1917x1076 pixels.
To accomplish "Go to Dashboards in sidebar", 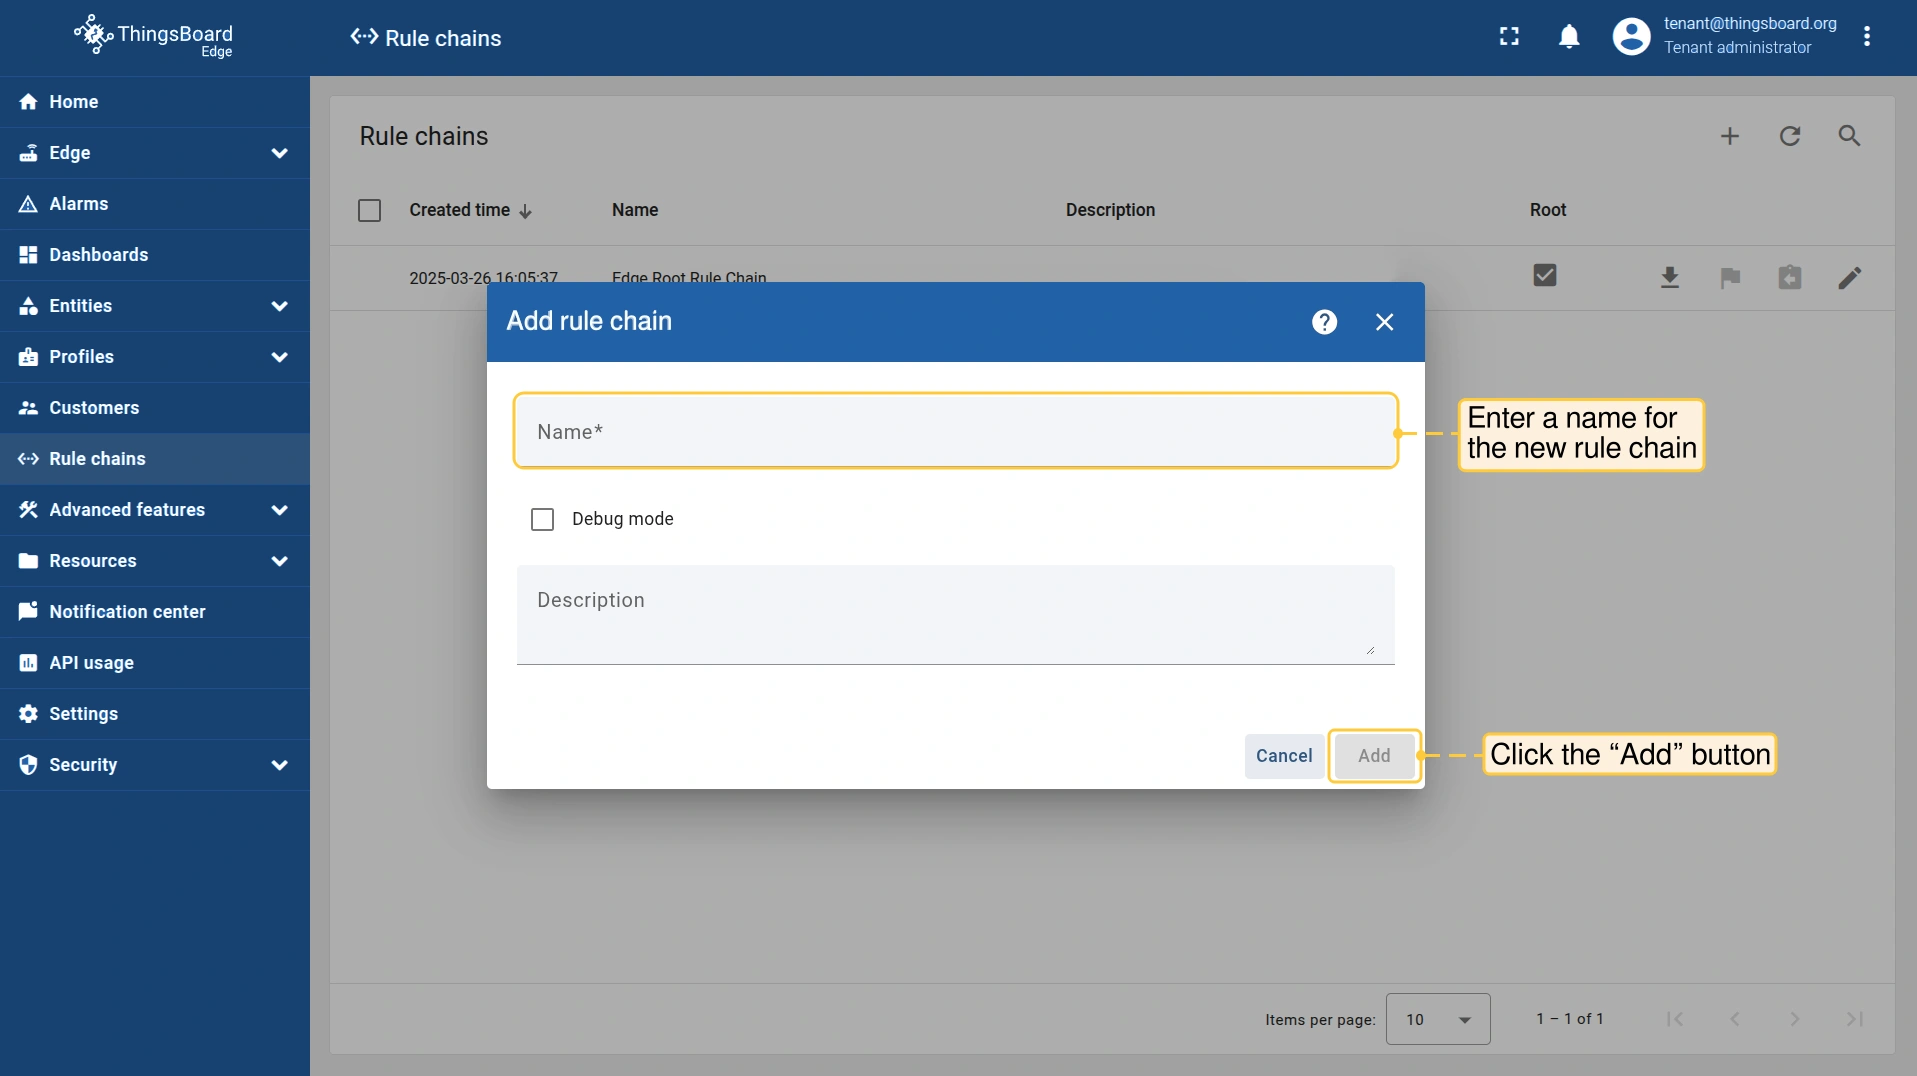I will point(99,255).
